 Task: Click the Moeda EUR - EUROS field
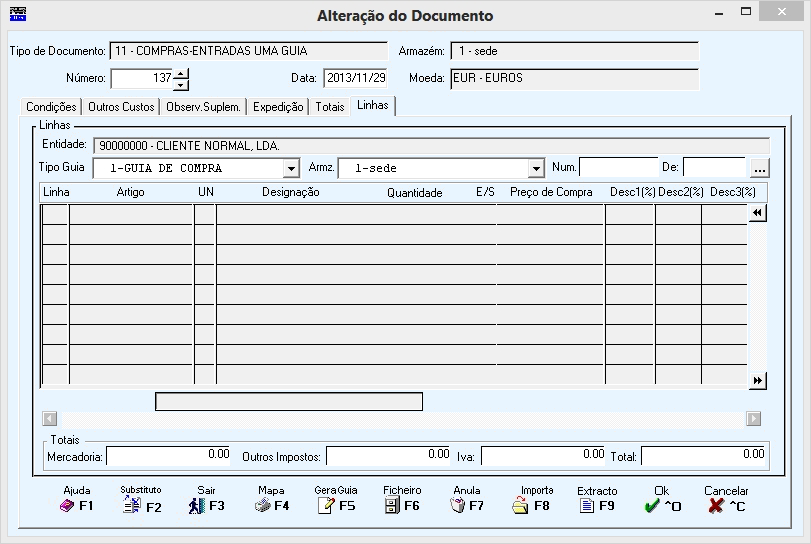pyautogui.click(x=575, y=79)
